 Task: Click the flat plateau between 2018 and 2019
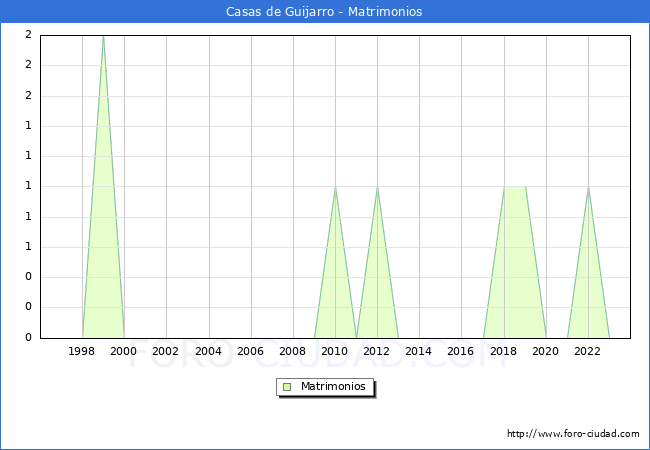(x=514, y=187)
